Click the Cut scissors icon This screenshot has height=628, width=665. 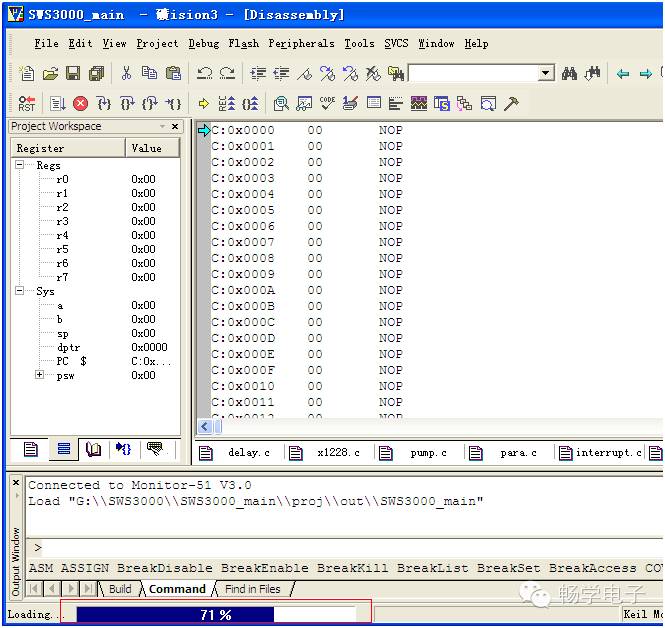126,73
